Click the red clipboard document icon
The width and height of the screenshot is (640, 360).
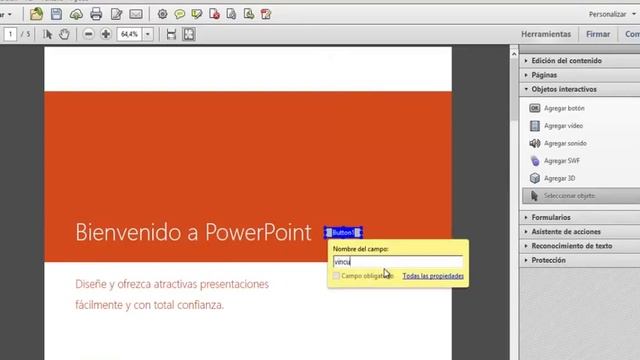(266, 14)
